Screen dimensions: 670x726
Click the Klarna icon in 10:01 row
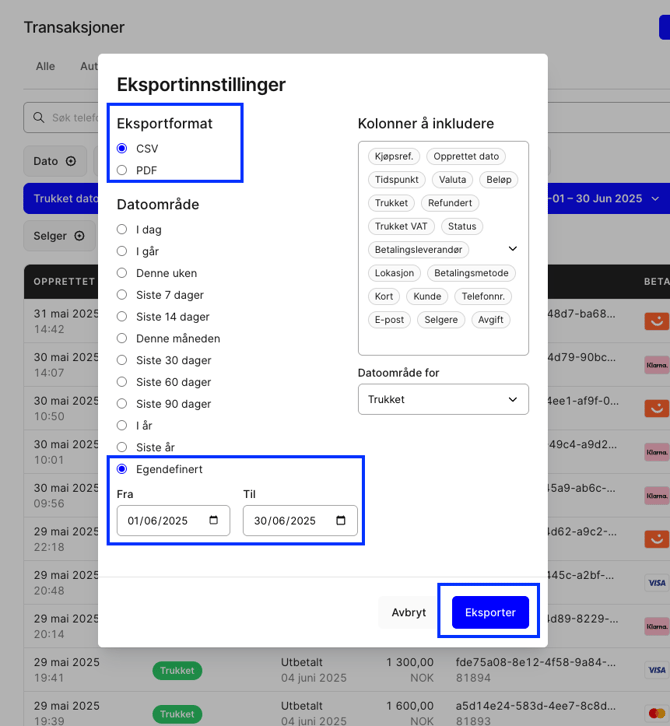[x=657, y=452]
